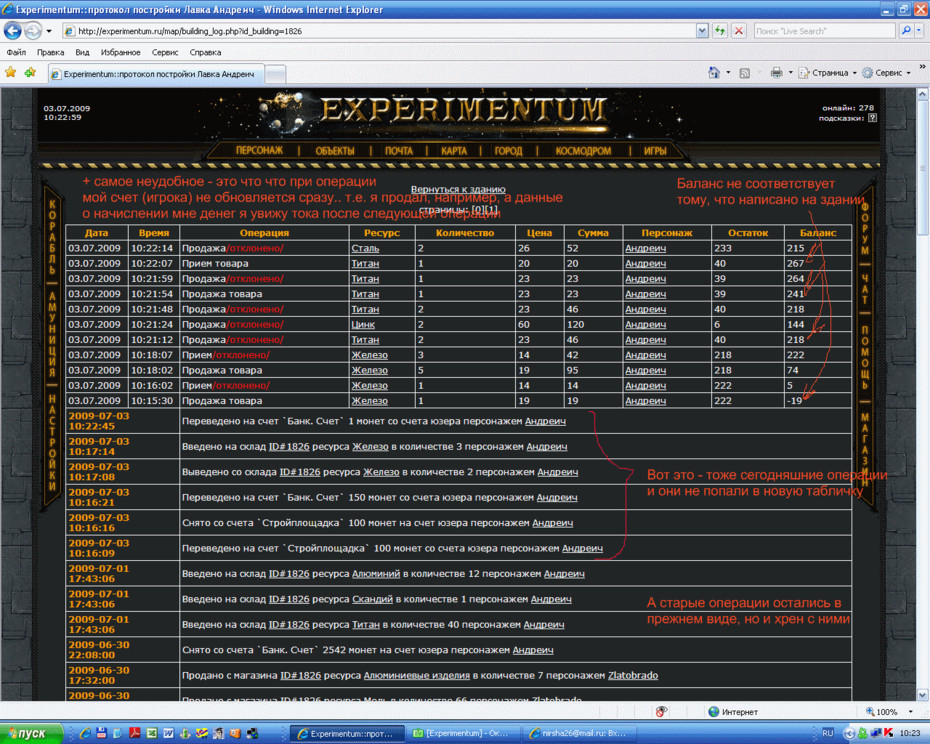Open ГОРОД in the game navigation
The image size is (930, 744).
[x=508, y=151]
